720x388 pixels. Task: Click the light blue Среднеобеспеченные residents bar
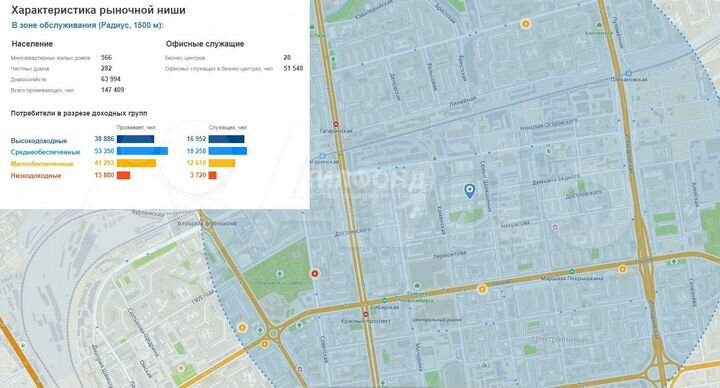coord(142,151)
